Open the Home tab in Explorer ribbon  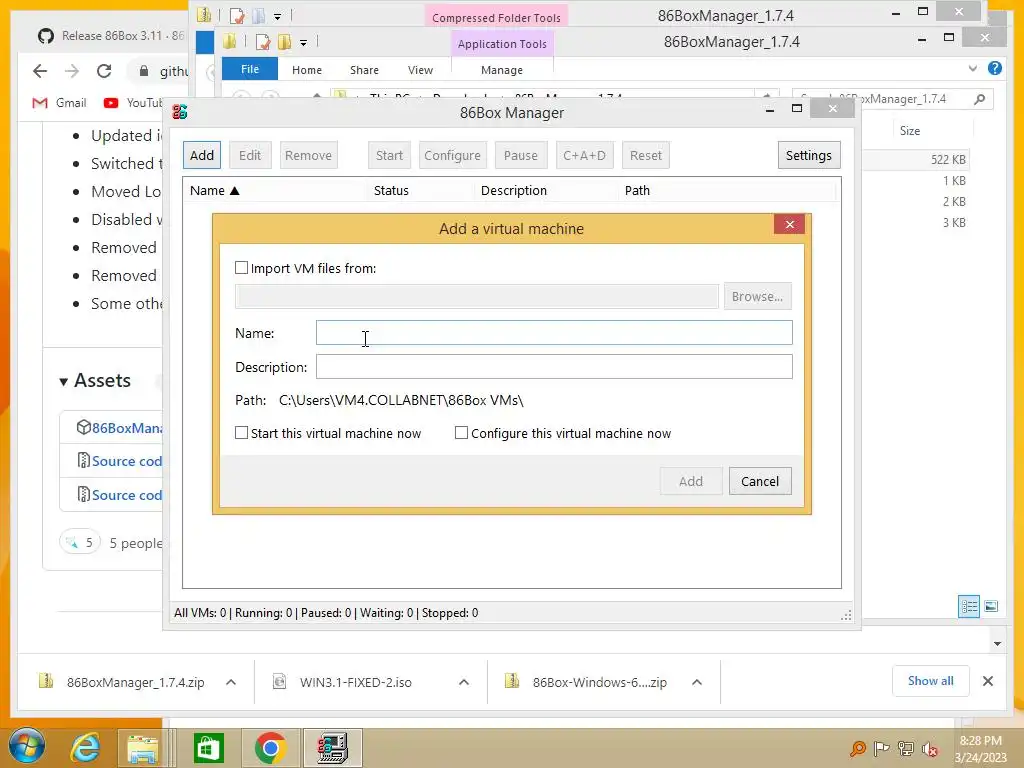coord(307,70)
